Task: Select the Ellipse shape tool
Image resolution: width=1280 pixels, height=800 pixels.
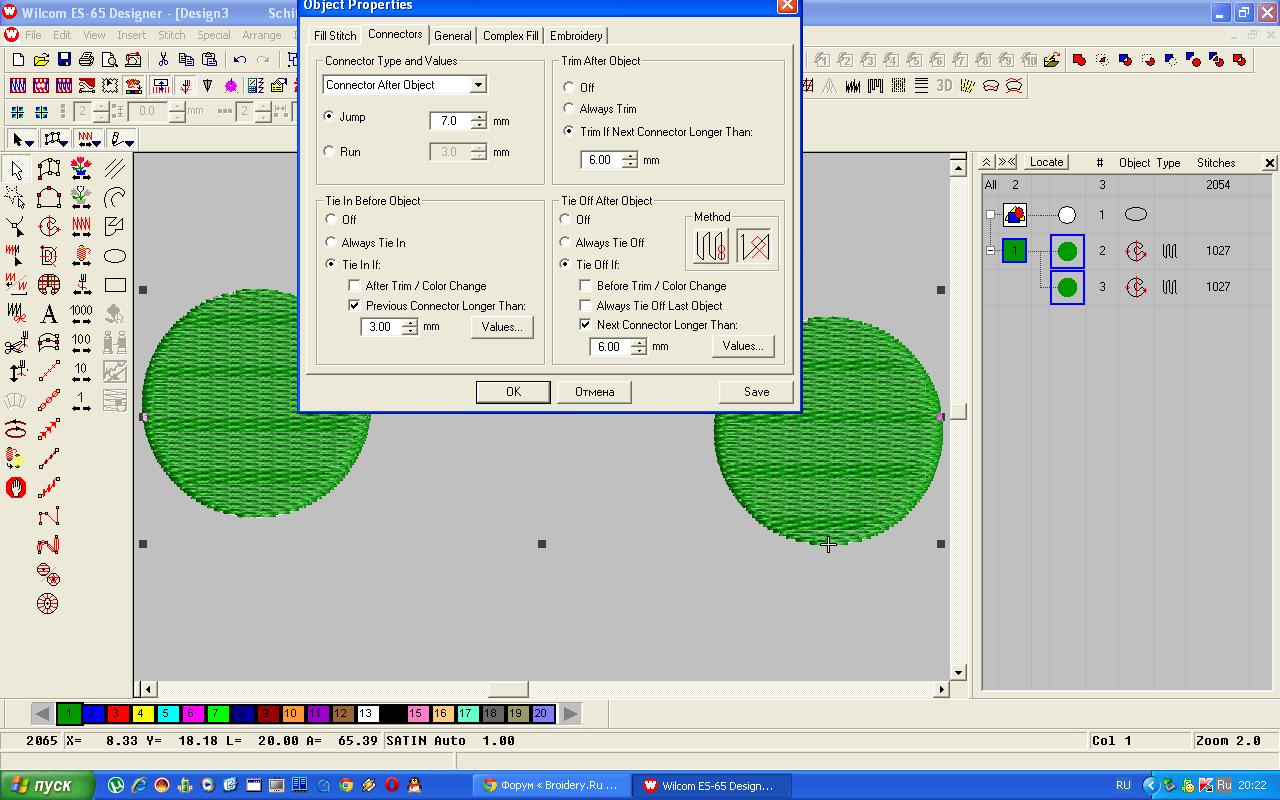Action: [115, 256]
